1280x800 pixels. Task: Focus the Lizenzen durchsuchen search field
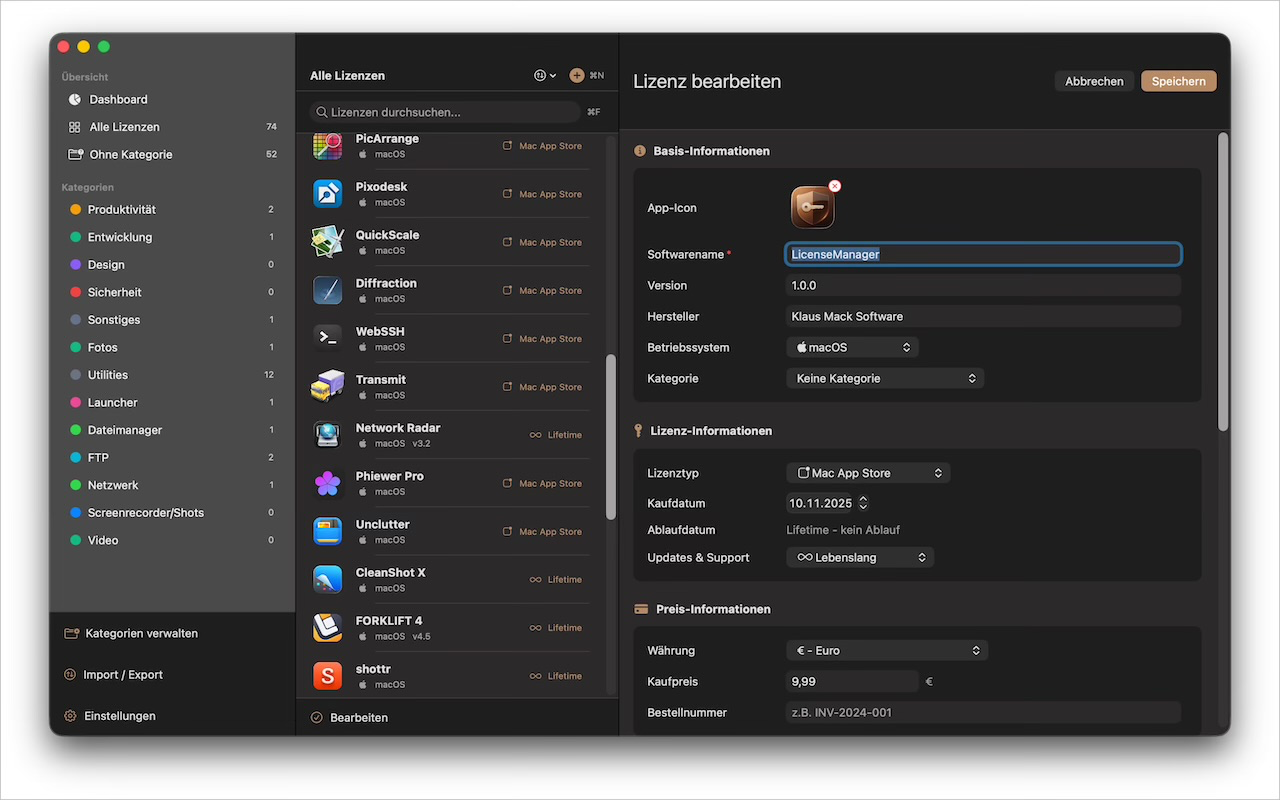point(445,112)
